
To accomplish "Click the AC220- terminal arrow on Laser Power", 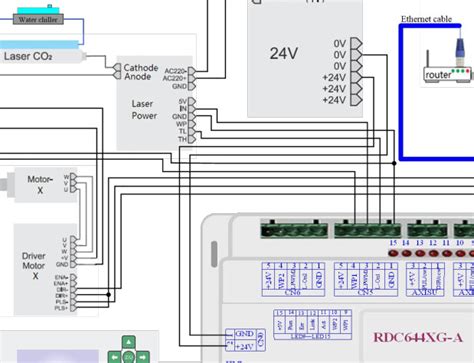I will (192, 71).
